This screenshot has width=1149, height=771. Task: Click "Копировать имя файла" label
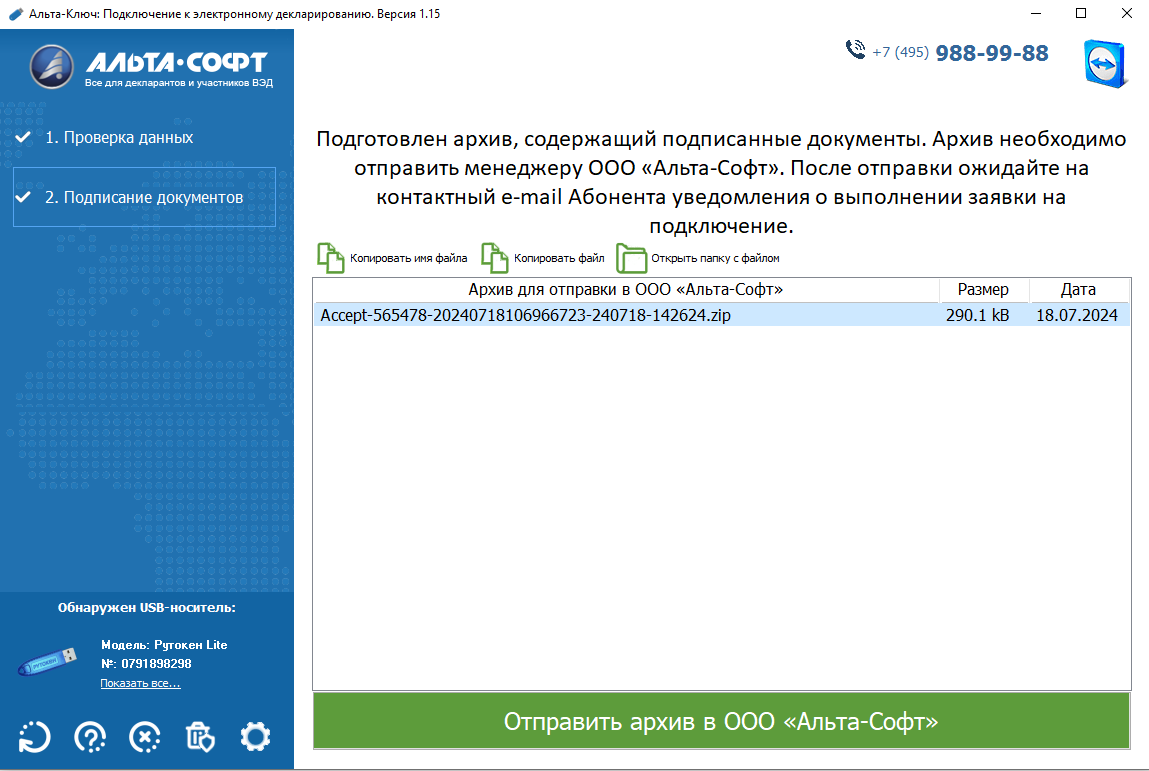[408, 258]
